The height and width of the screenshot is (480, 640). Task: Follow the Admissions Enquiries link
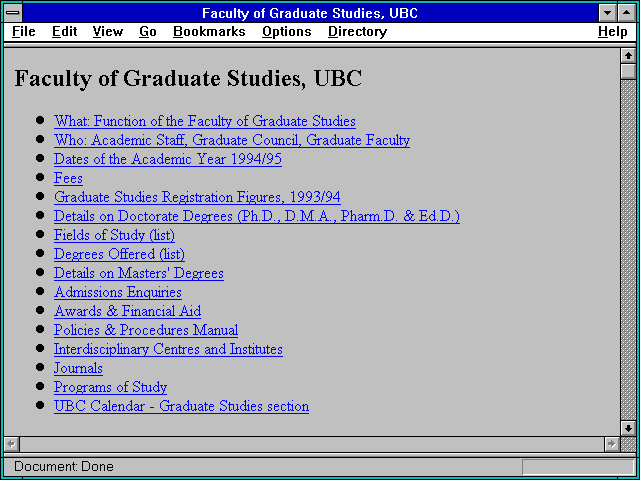tap(118, 292)
